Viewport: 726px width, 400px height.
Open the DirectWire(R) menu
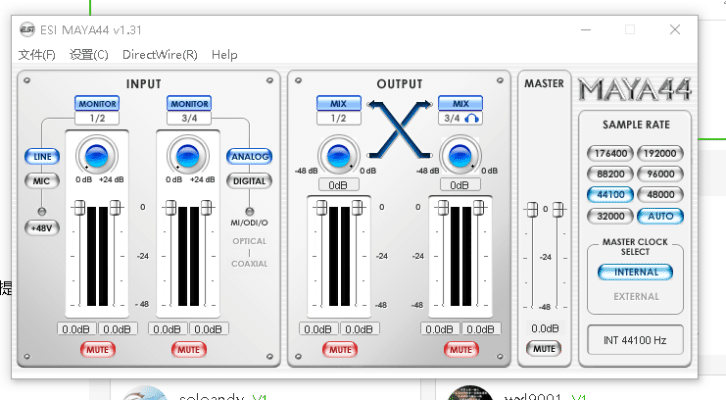click(x=160, y=54)
